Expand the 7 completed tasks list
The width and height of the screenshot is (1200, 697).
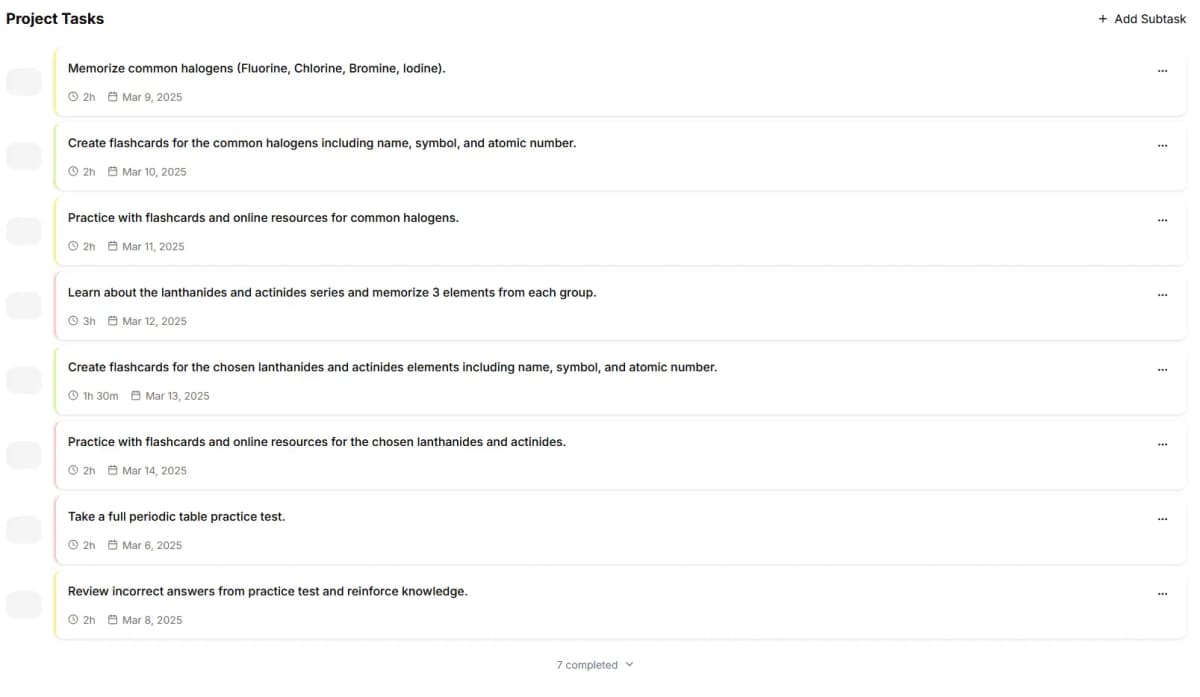(595, 665)
